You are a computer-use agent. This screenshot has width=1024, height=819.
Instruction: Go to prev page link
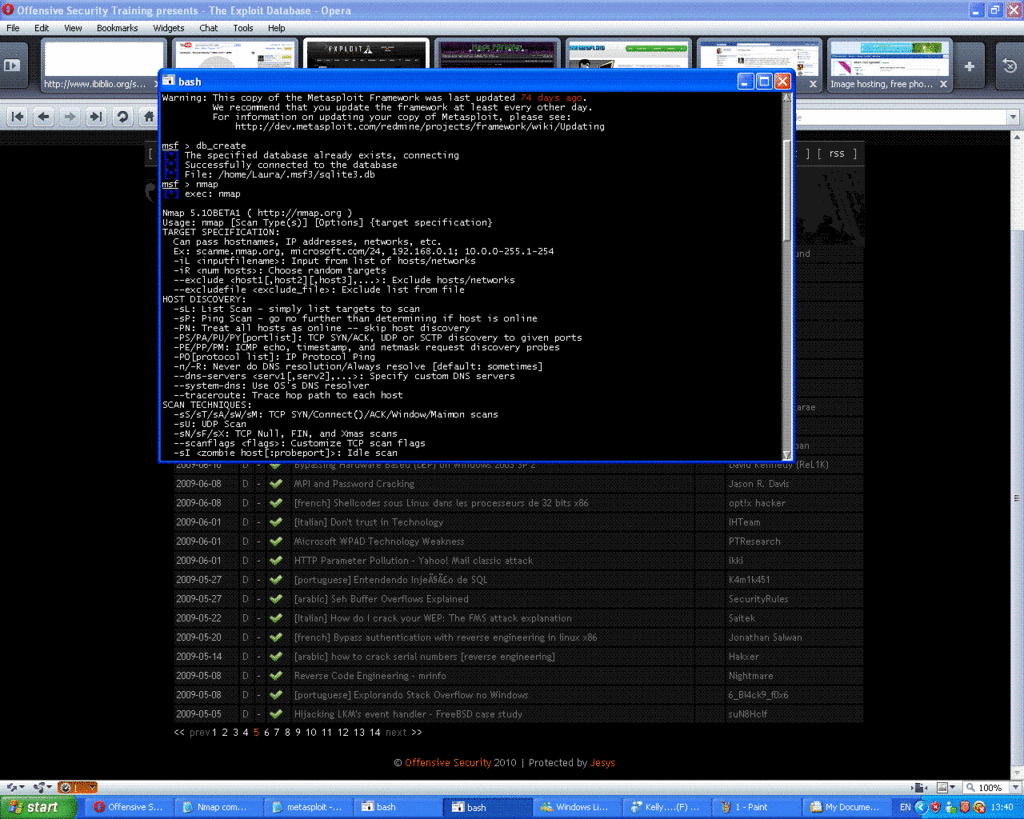point(199,733)
